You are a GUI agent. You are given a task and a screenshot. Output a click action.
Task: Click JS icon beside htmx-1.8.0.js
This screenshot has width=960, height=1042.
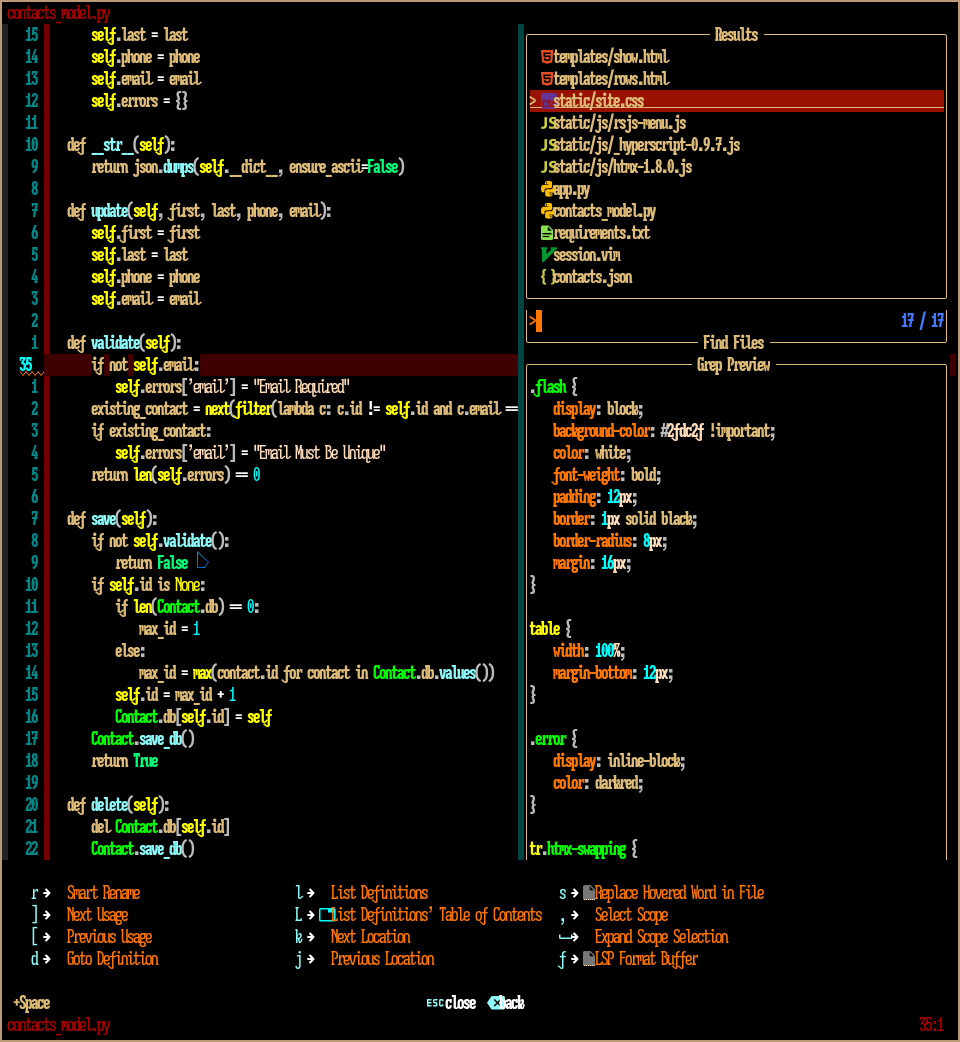547,167
